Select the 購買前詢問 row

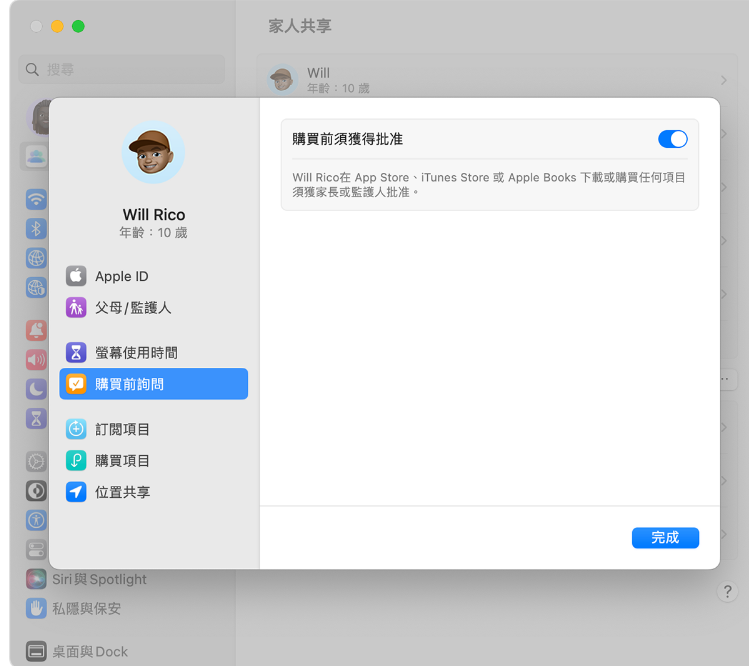(x=153, y=384)
